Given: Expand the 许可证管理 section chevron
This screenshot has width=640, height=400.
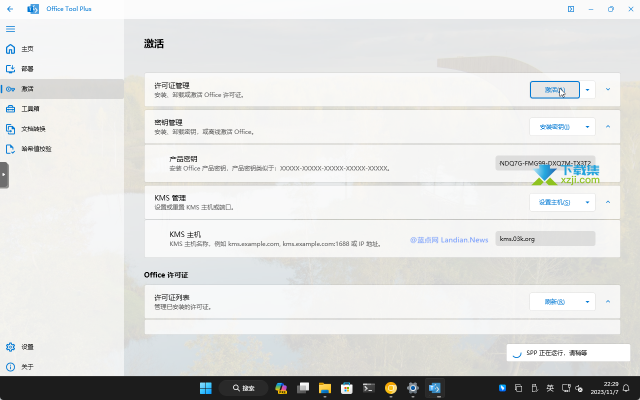Looking at the screenshot, I should point(608,89).
